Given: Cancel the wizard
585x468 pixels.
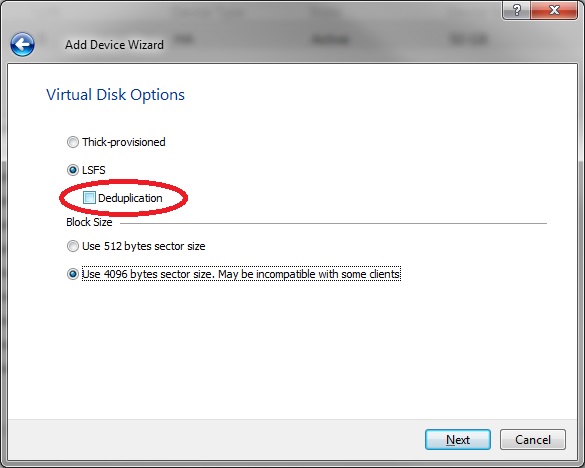Looking at the screenshot, I should coord(533,440).
